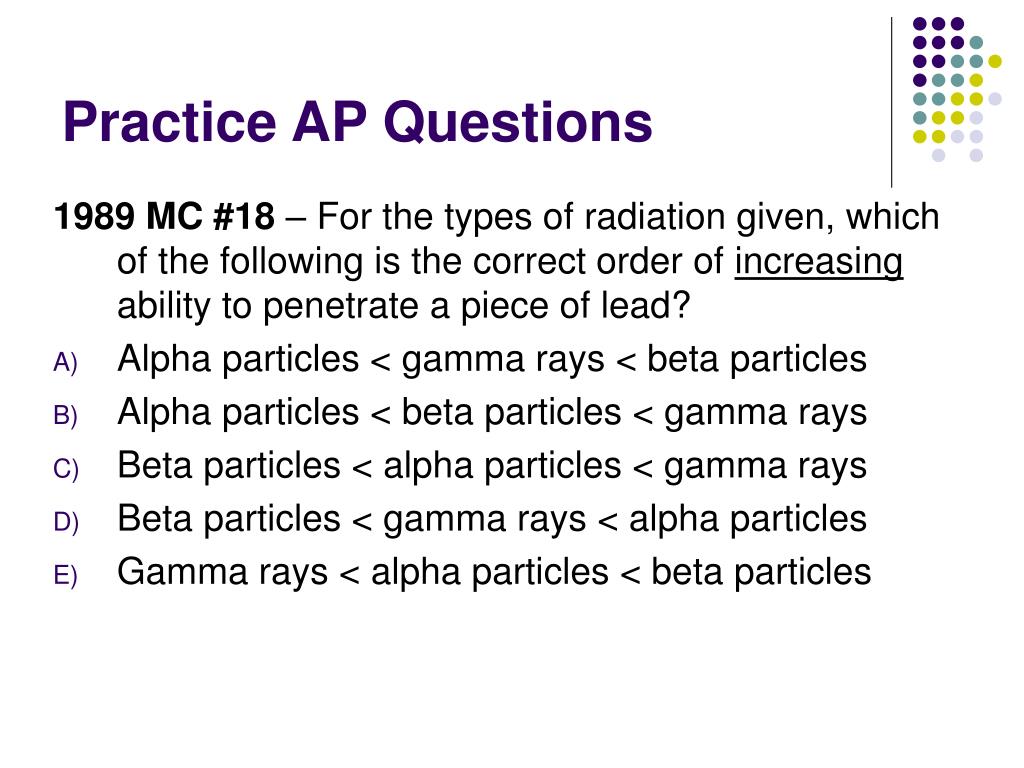Click the underlined word 'increasing'

pos(818,263)
